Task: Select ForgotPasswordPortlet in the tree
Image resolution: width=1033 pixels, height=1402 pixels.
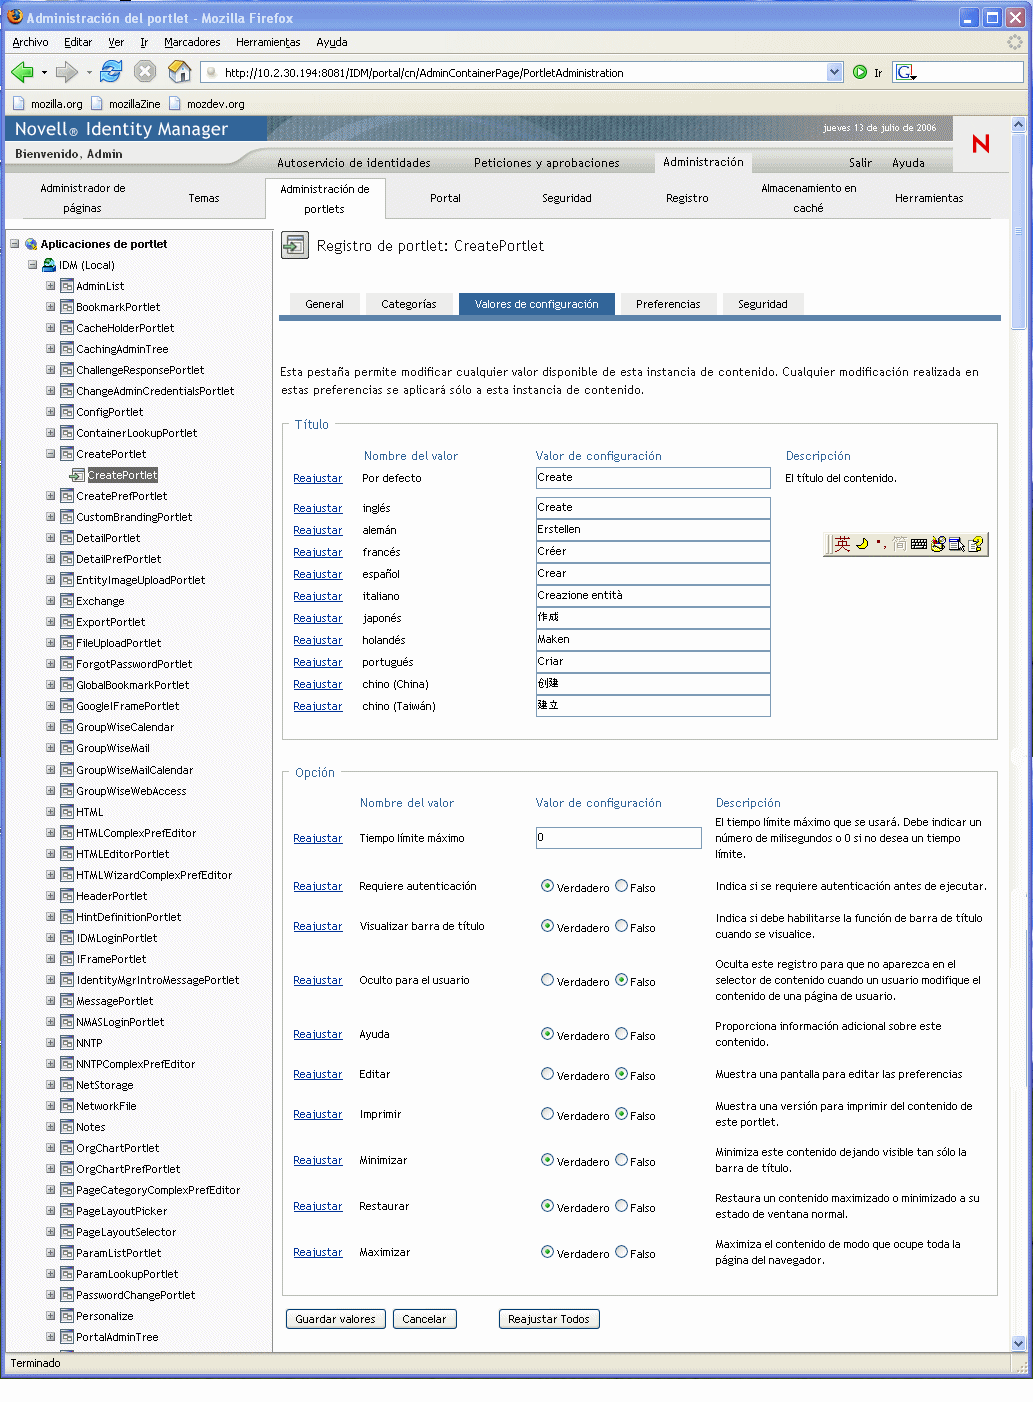Action: coord(134,664)
